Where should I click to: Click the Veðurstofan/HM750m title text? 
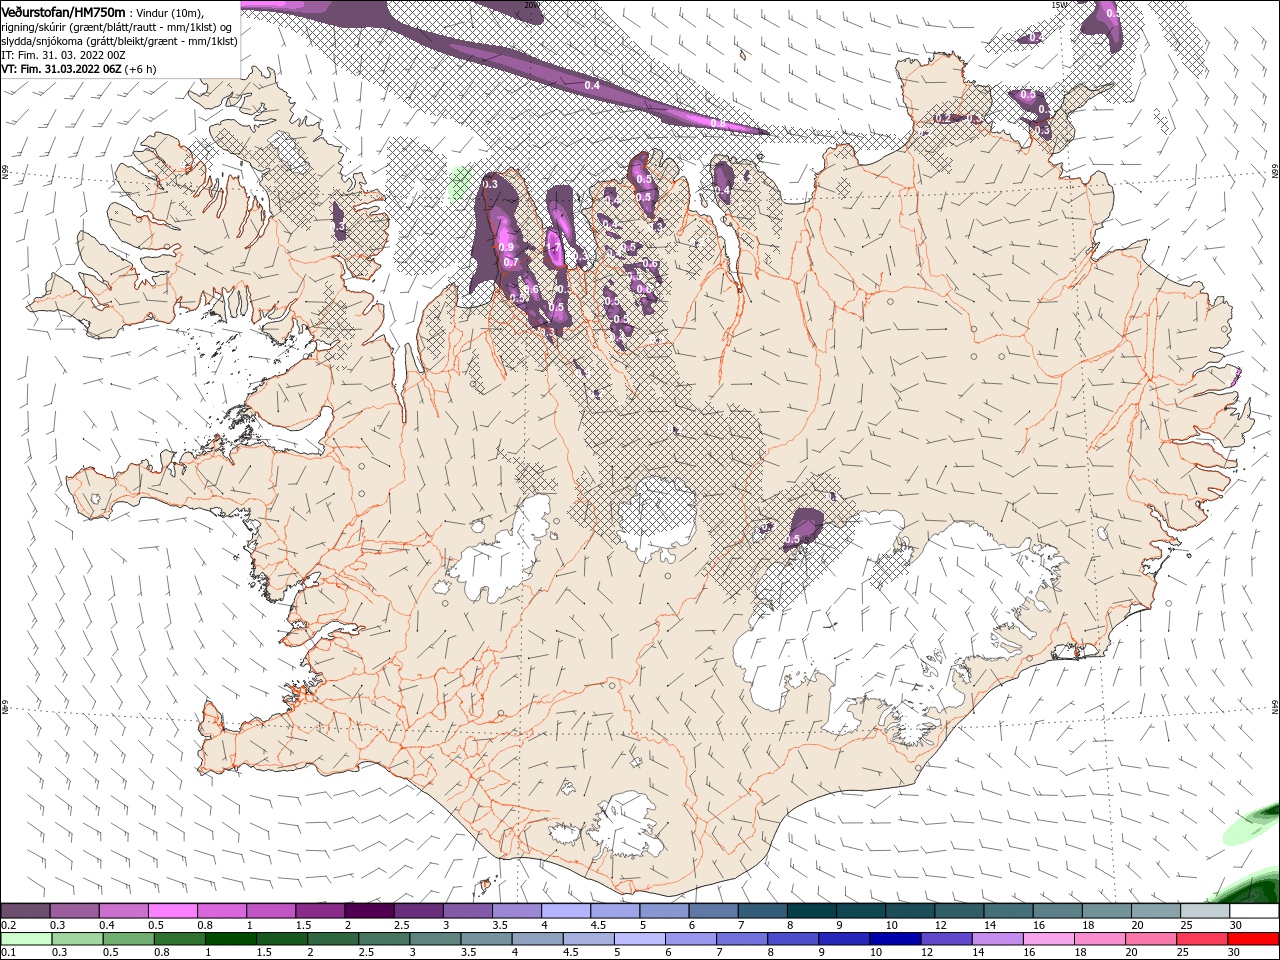[64, 11]
